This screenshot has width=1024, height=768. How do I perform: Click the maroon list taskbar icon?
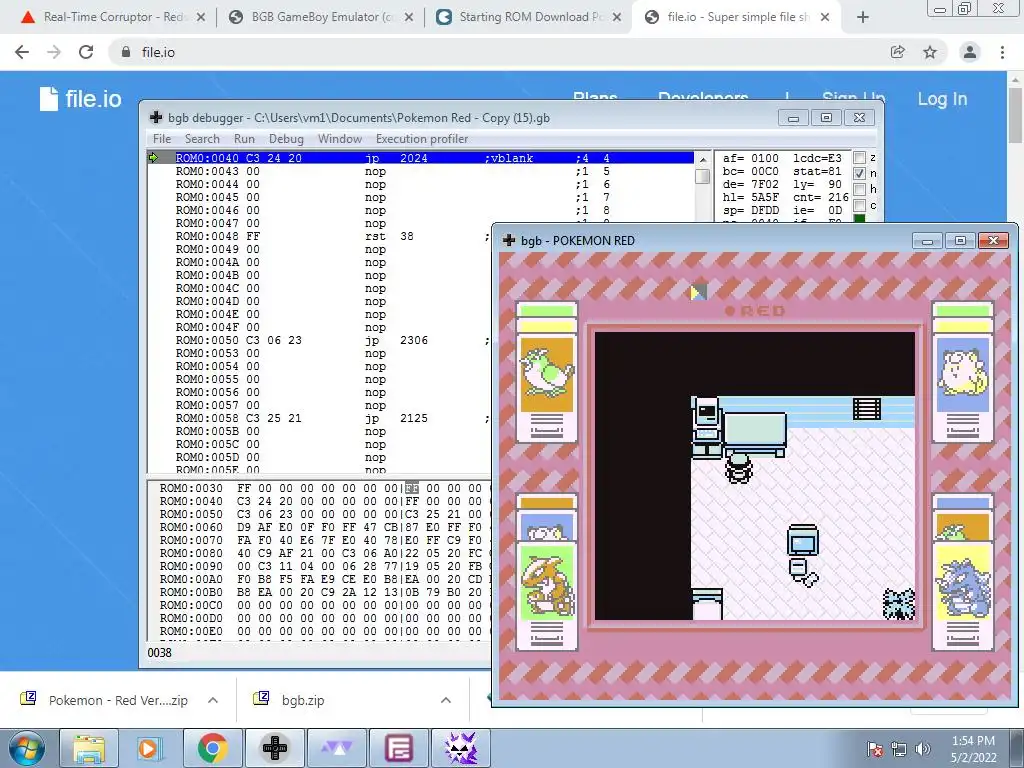398,748
